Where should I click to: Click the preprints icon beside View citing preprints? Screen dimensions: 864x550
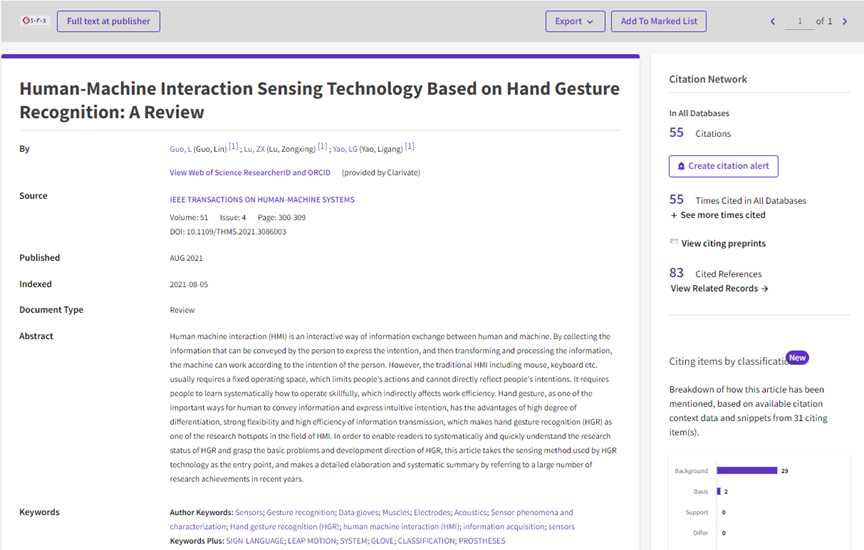674,243
